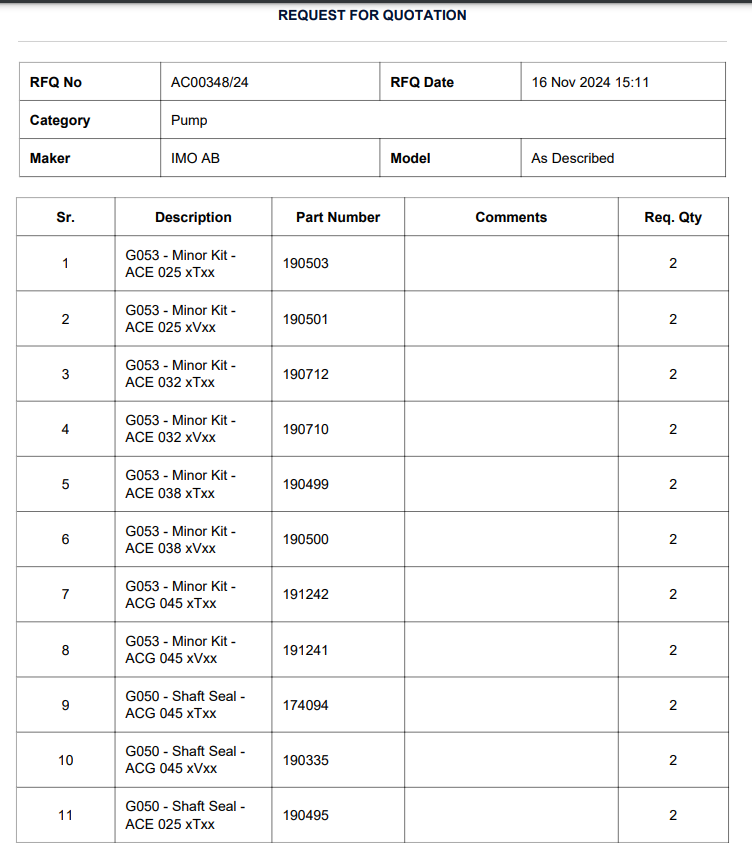Click the Model value As Described

click(x=572, y=158)
